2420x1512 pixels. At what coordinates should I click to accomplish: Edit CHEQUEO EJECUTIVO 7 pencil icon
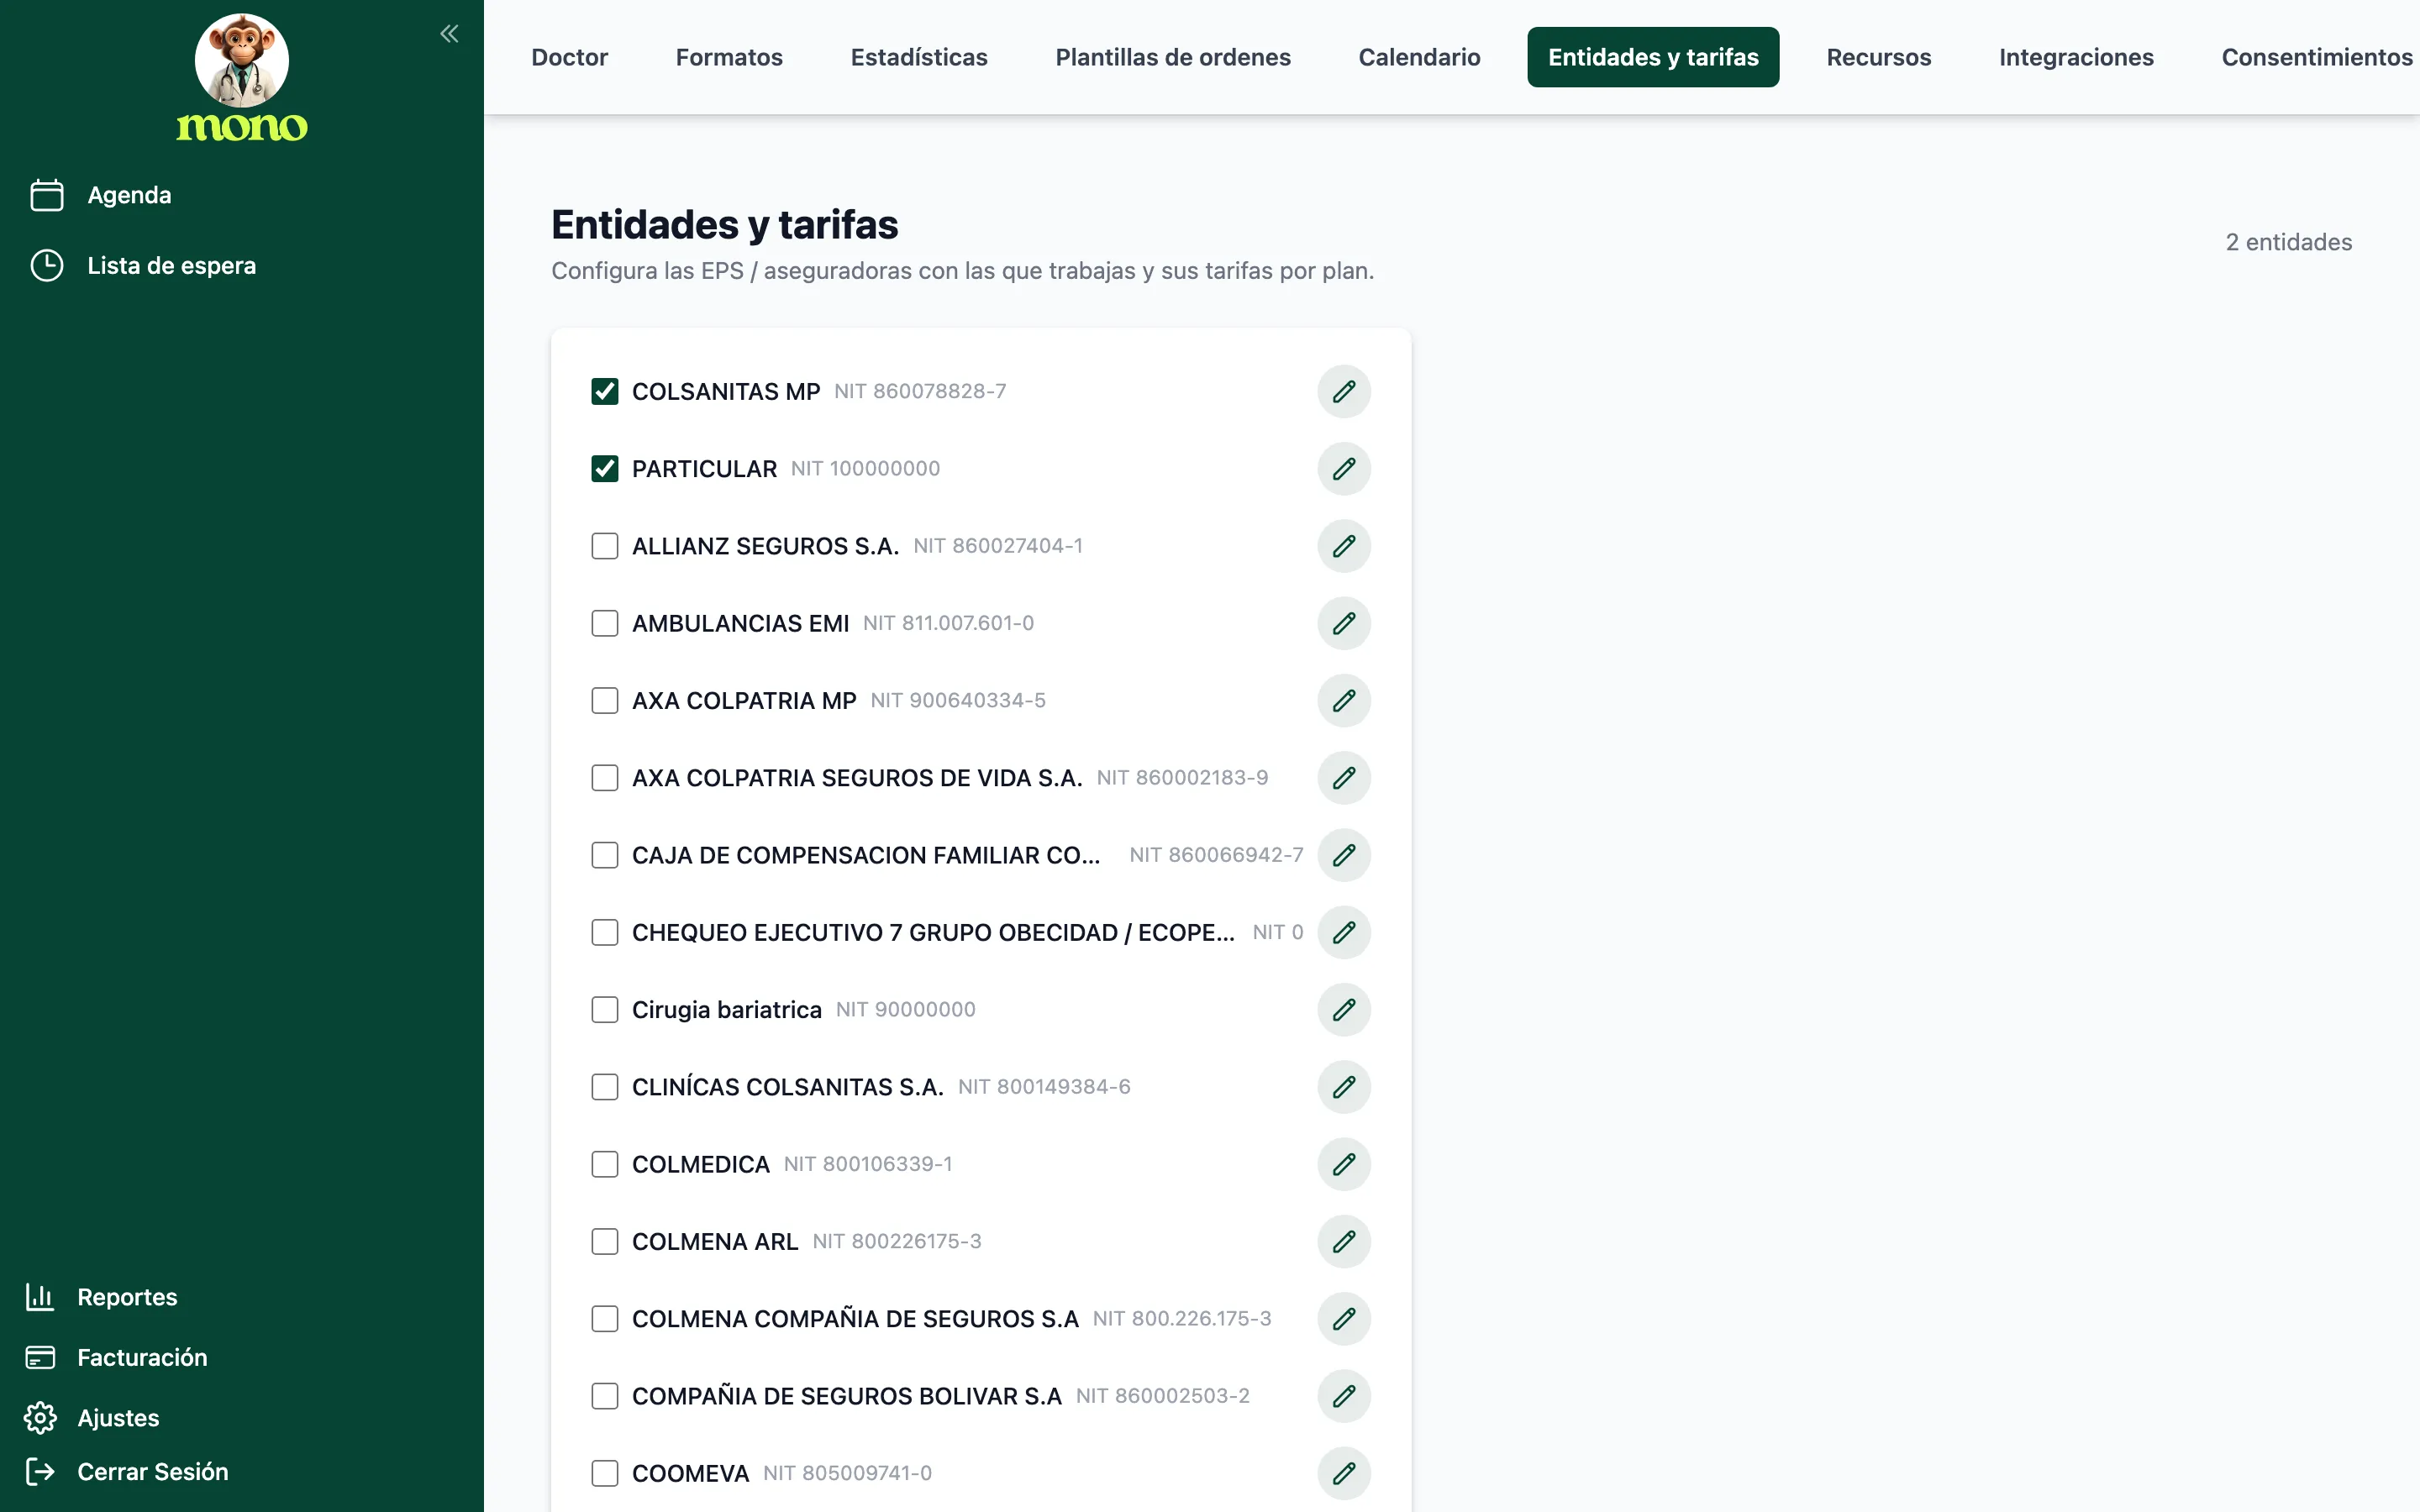point(1344,932)
